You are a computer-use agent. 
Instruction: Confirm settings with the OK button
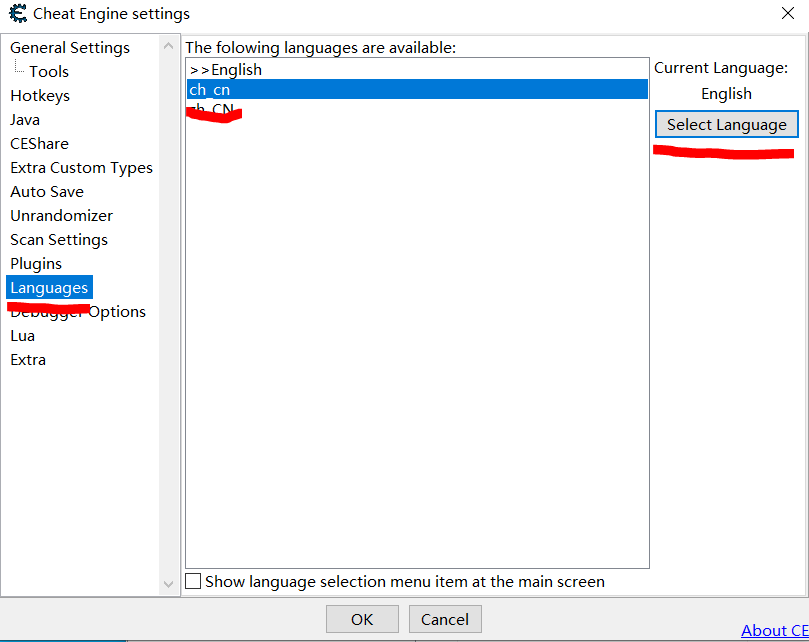(x=362, y=619)
